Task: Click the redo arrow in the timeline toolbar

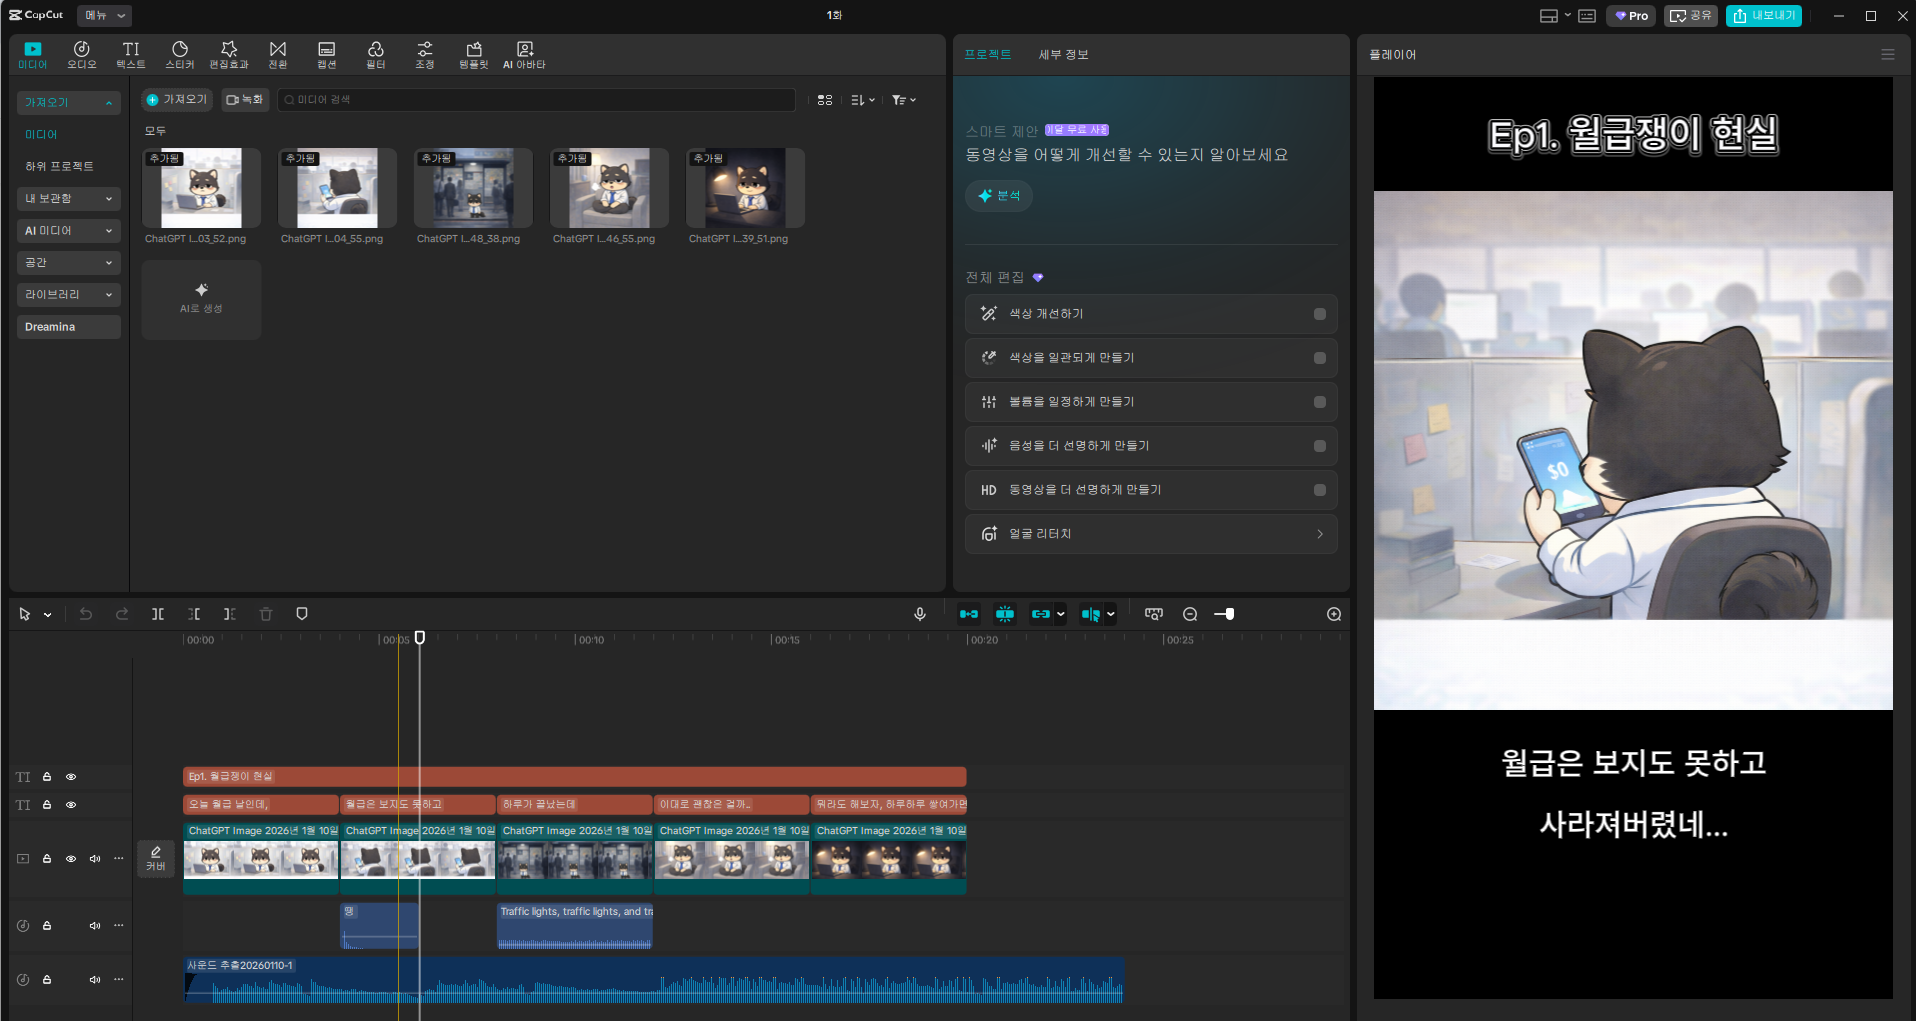Action: click(122, 614)
